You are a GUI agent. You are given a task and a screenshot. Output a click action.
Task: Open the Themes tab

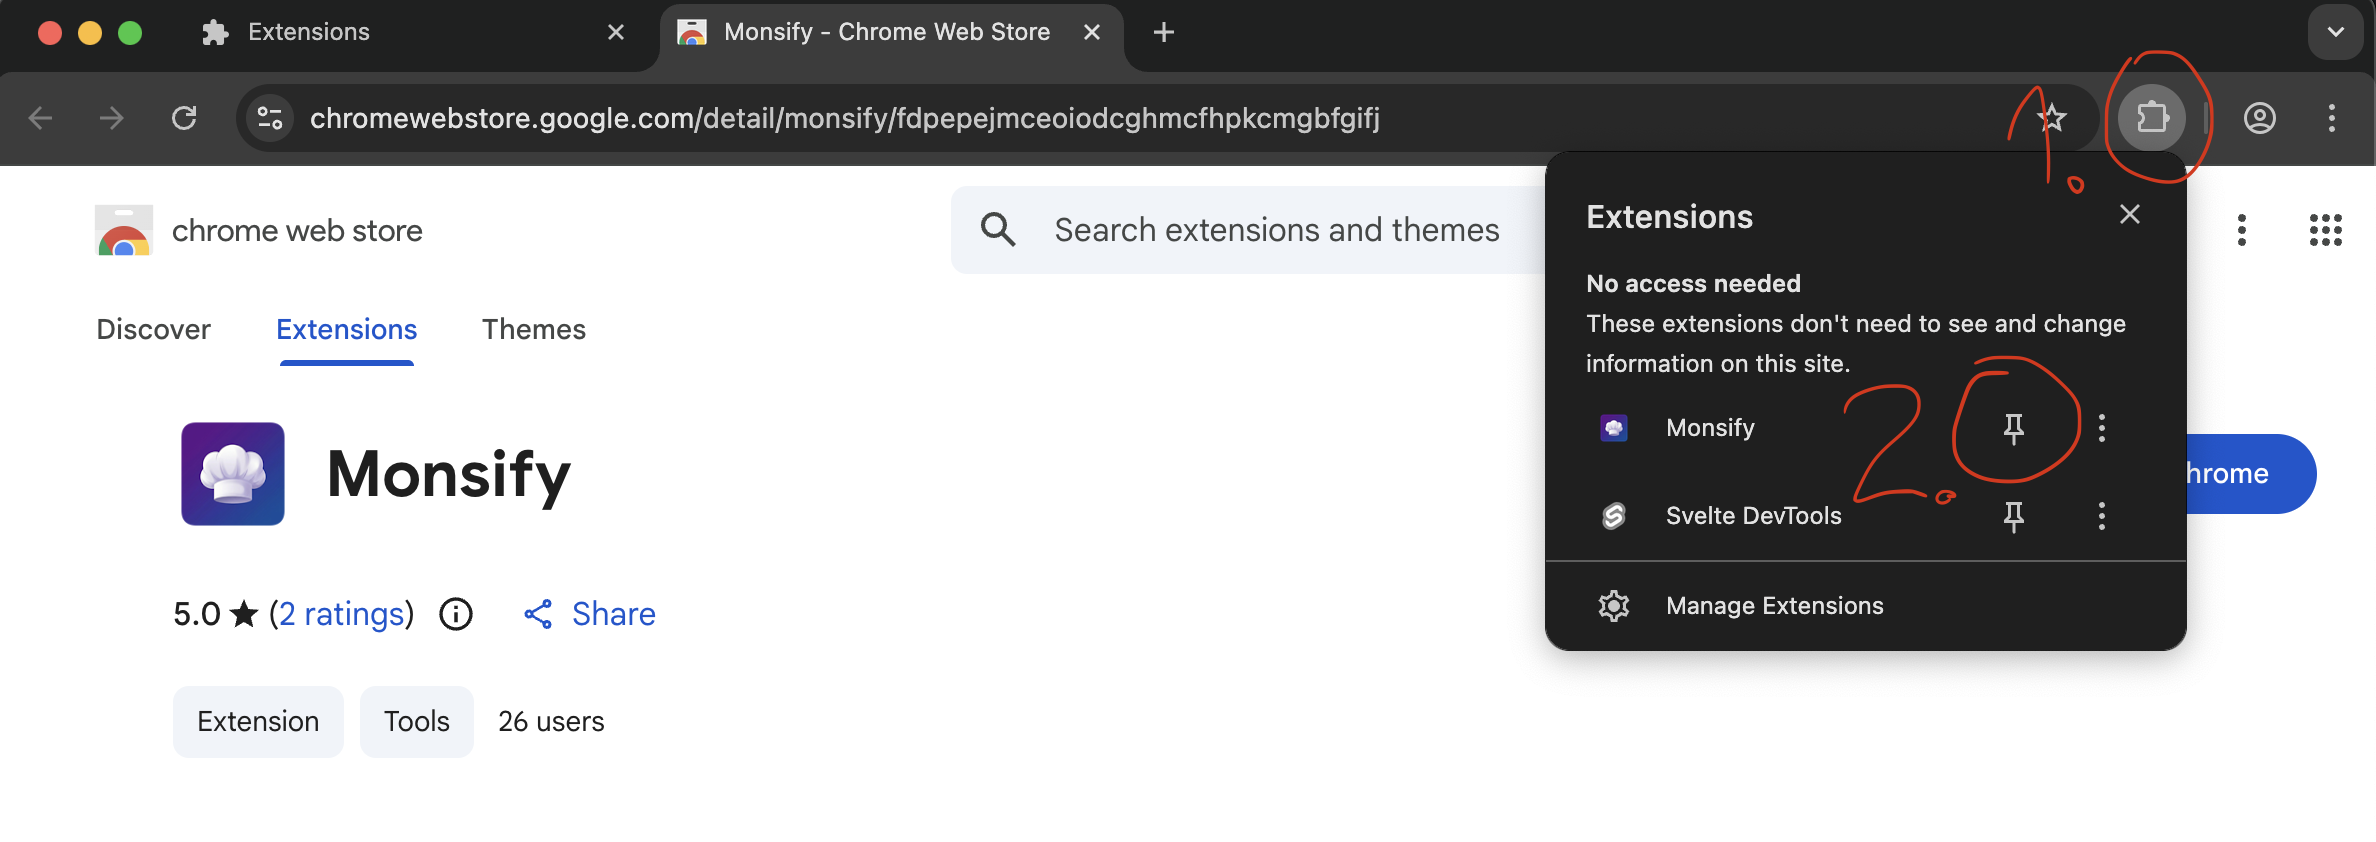(x=534, y=329)
